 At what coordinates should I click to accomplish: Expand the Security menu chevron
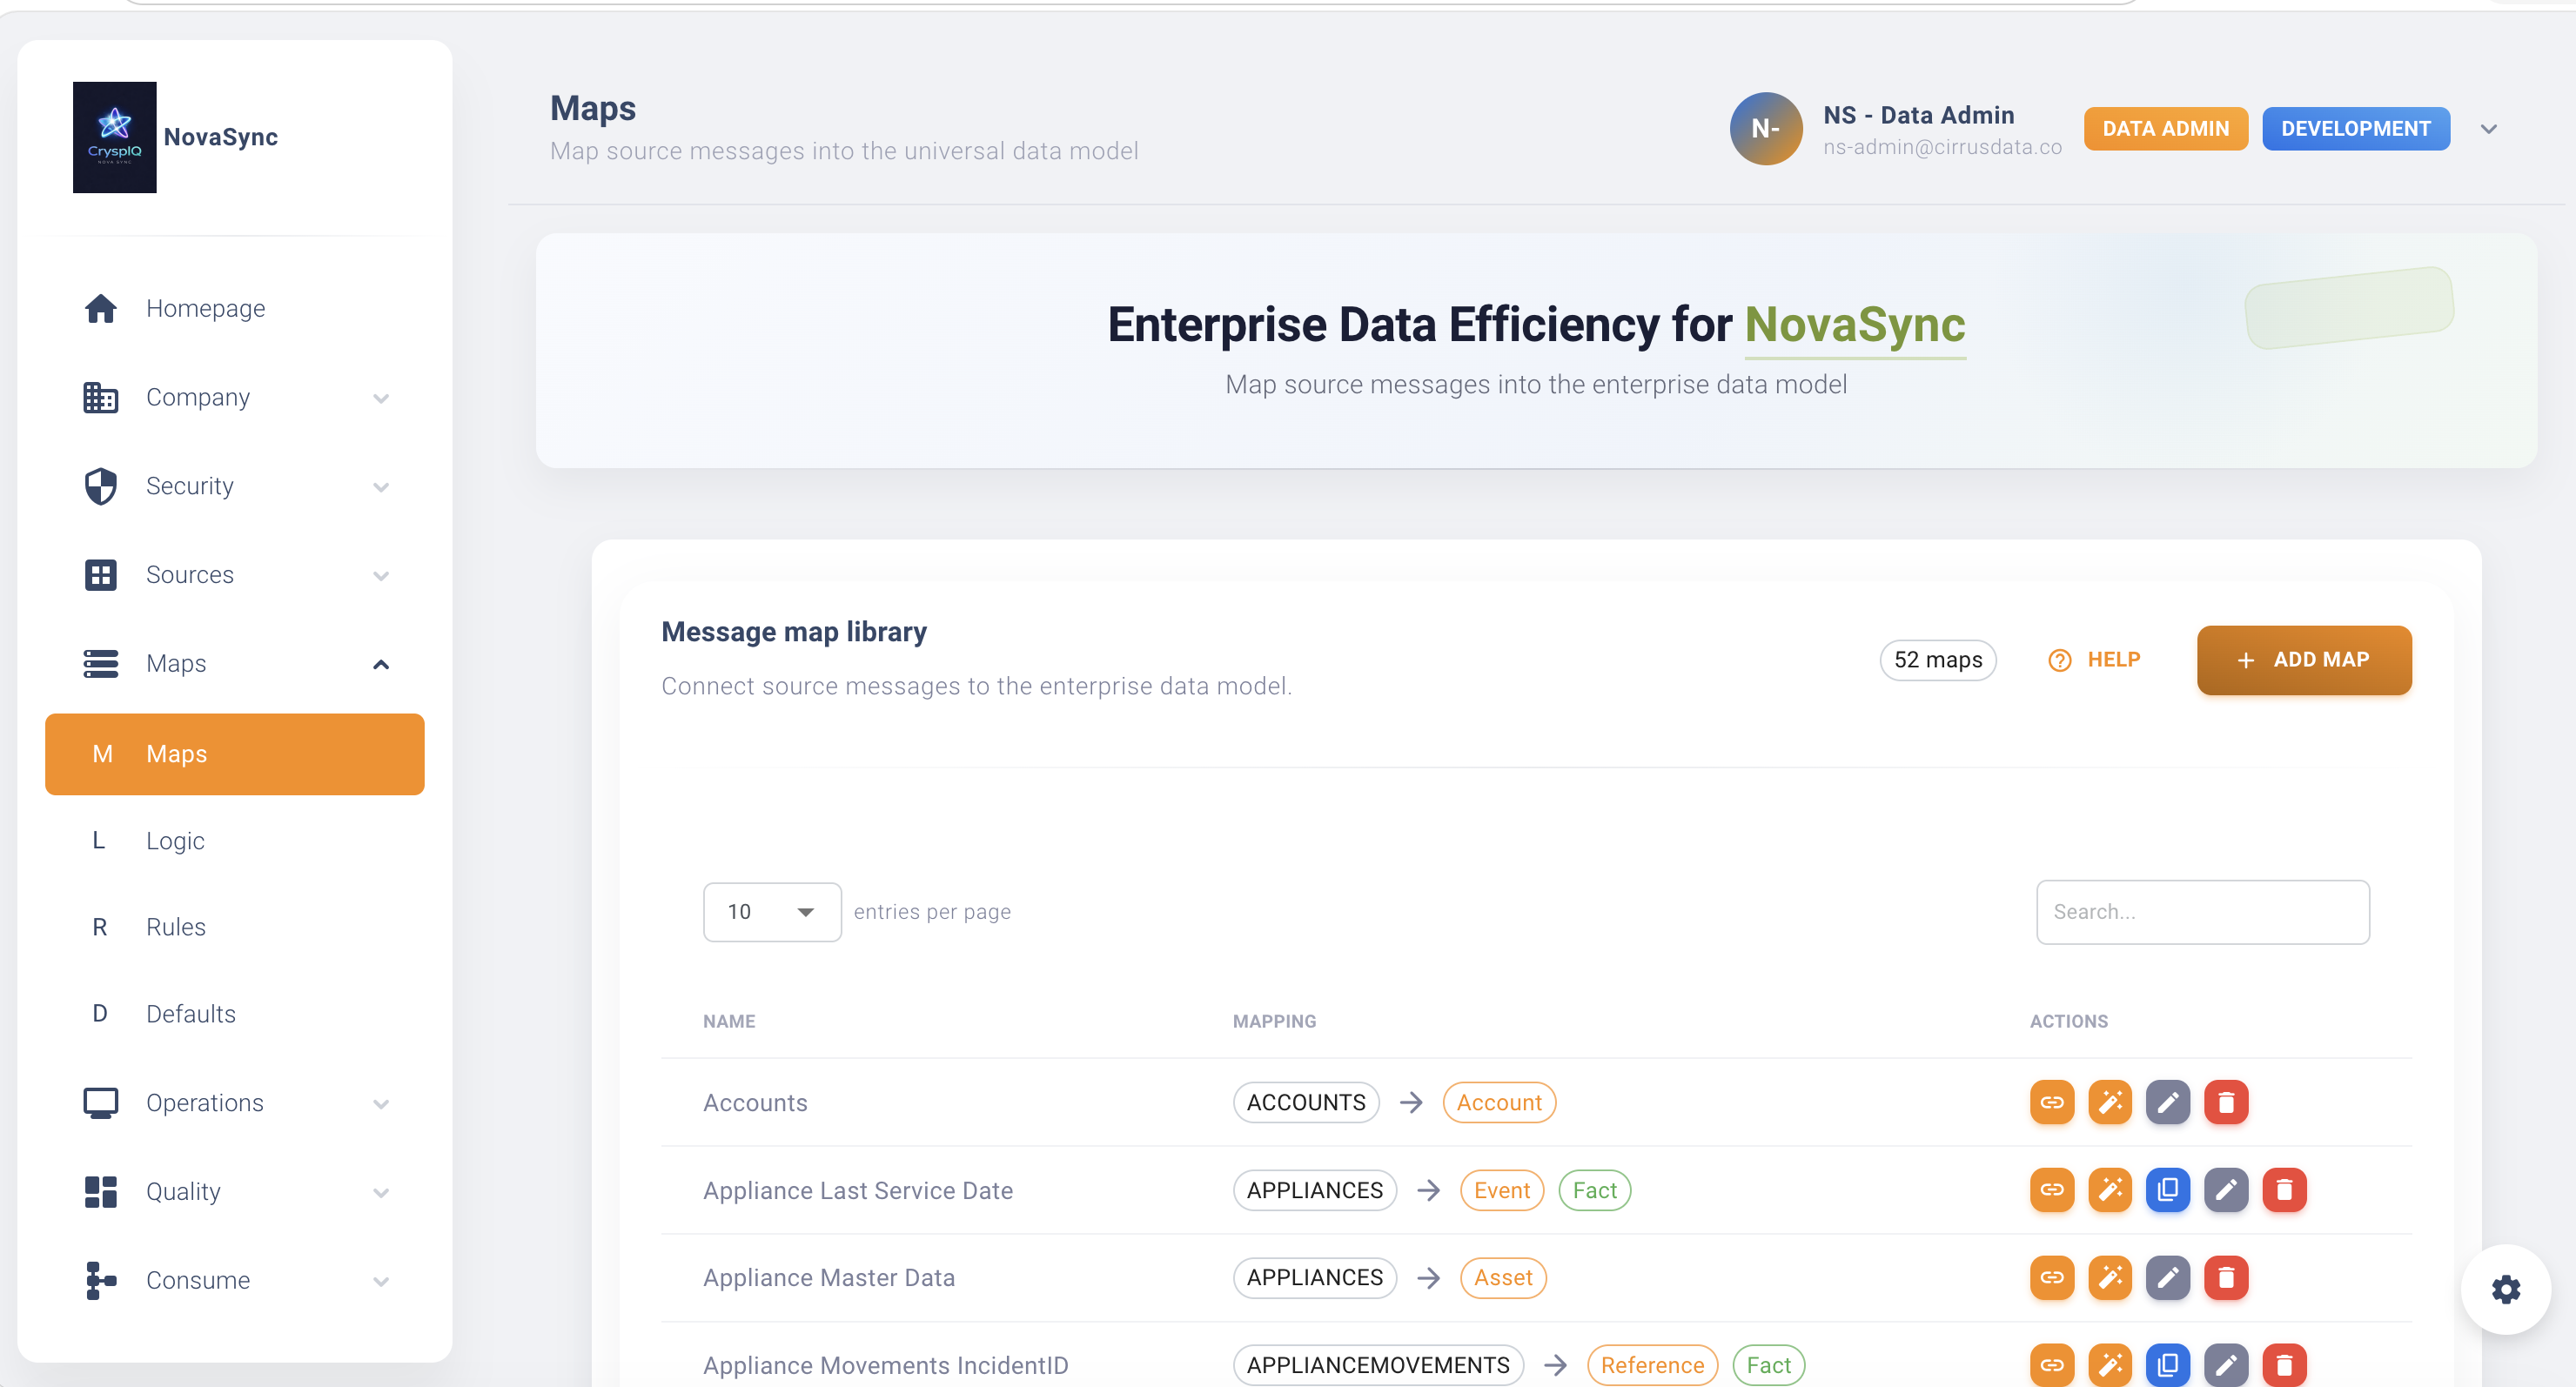tap(381, 487)
